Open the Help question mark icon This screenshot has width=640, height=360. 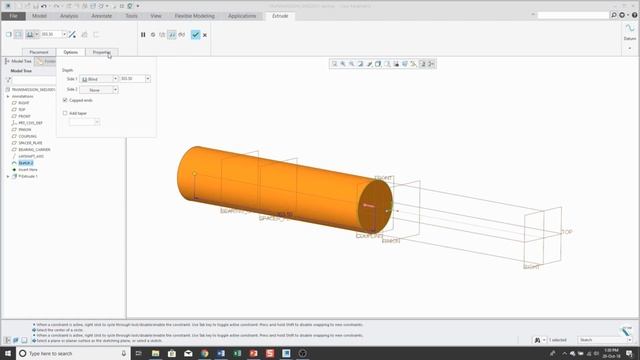click(635, 15)
